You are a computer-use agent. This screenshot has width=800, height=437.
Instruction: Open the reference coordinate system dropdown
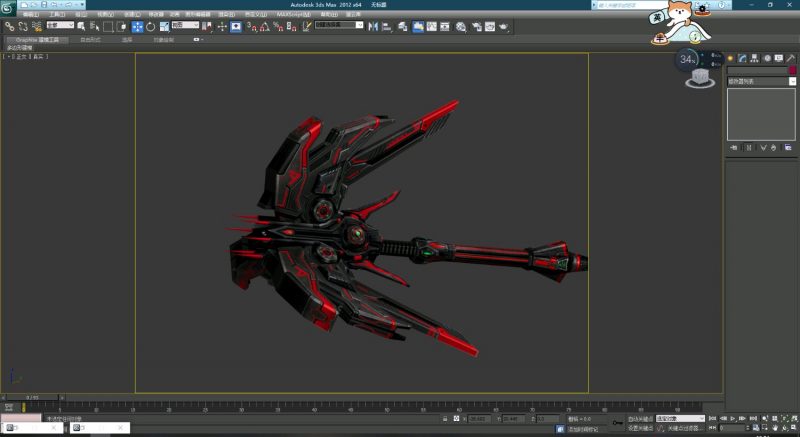(x=183, y=26)
